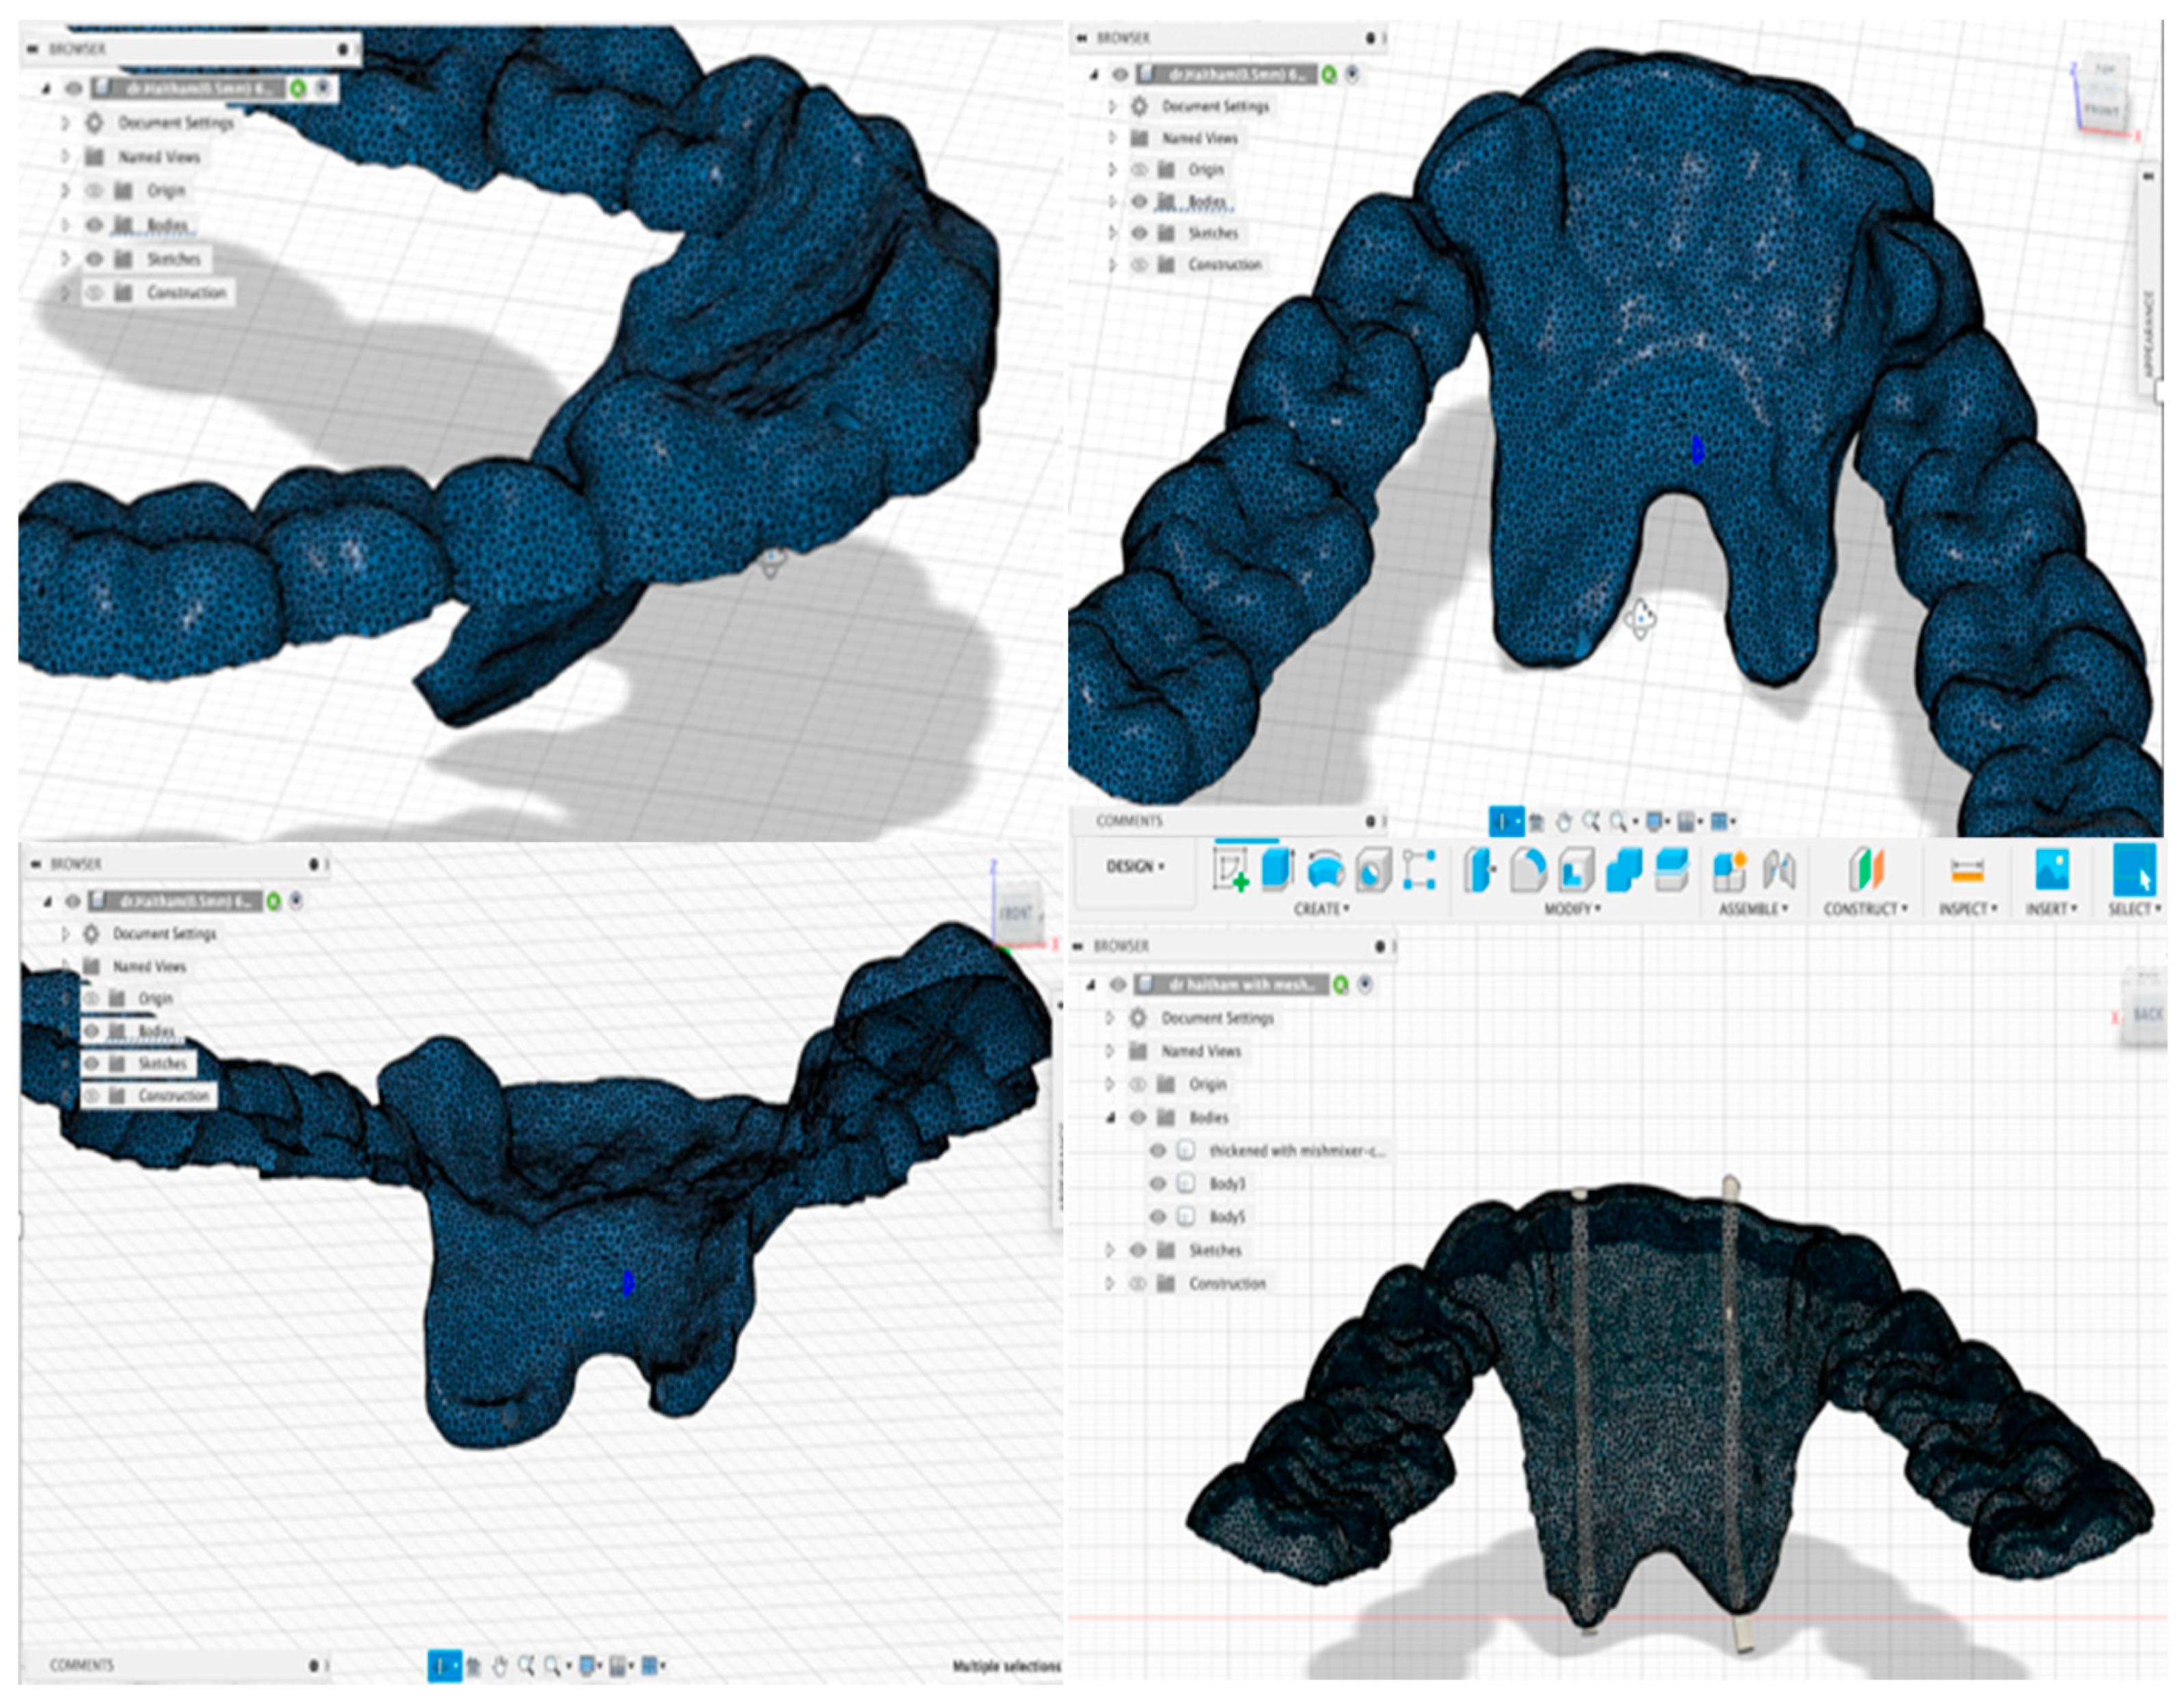The image size is (2184, 1701).
Task: Click the Combine bodies icon
Action: coord(1623,869)
